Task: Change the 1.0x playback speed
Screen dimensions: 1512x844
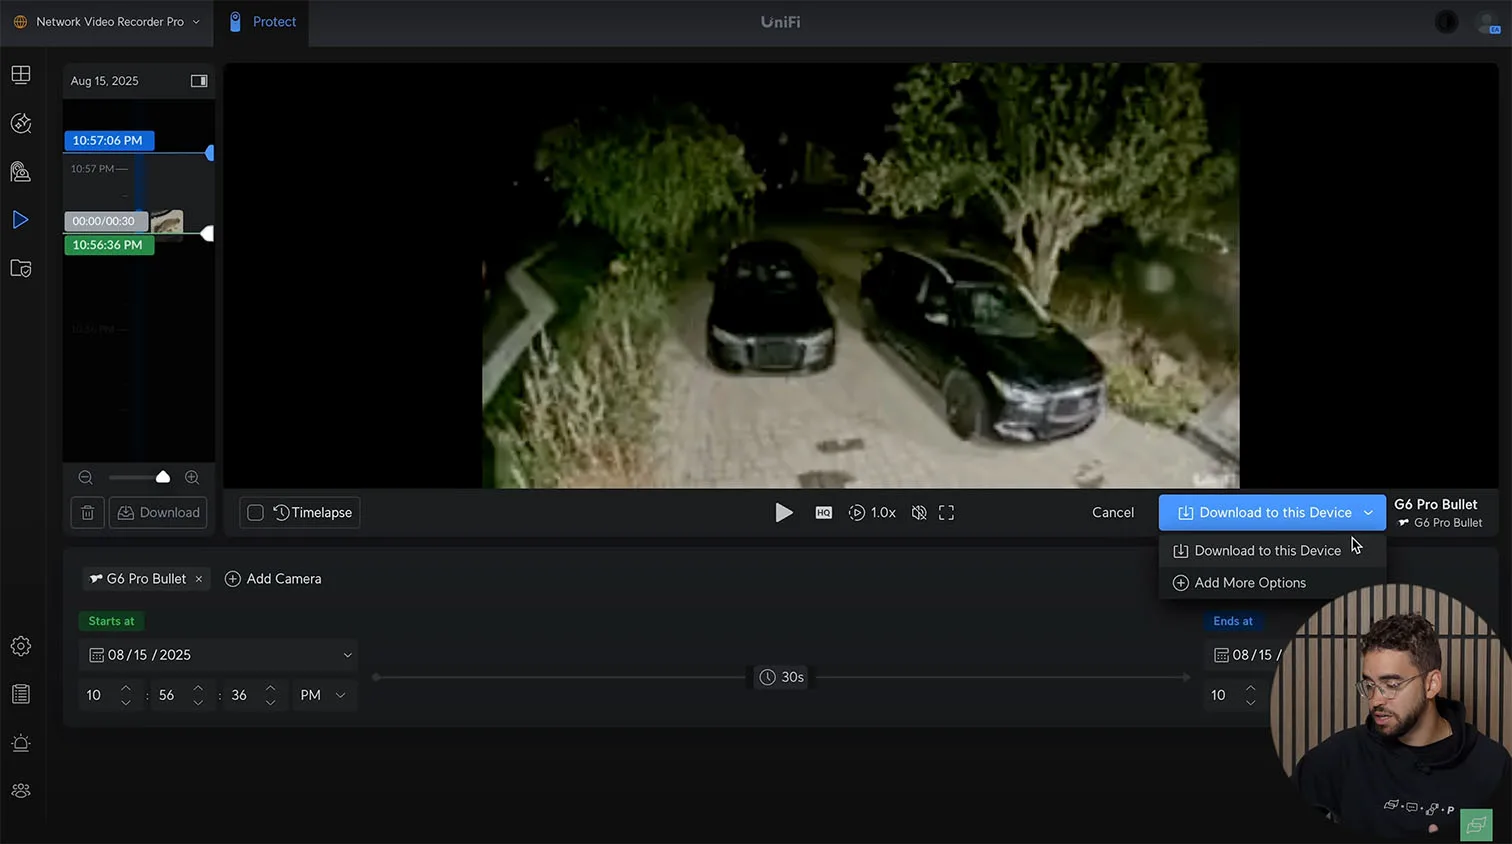Action: click(x=872, y=513)
